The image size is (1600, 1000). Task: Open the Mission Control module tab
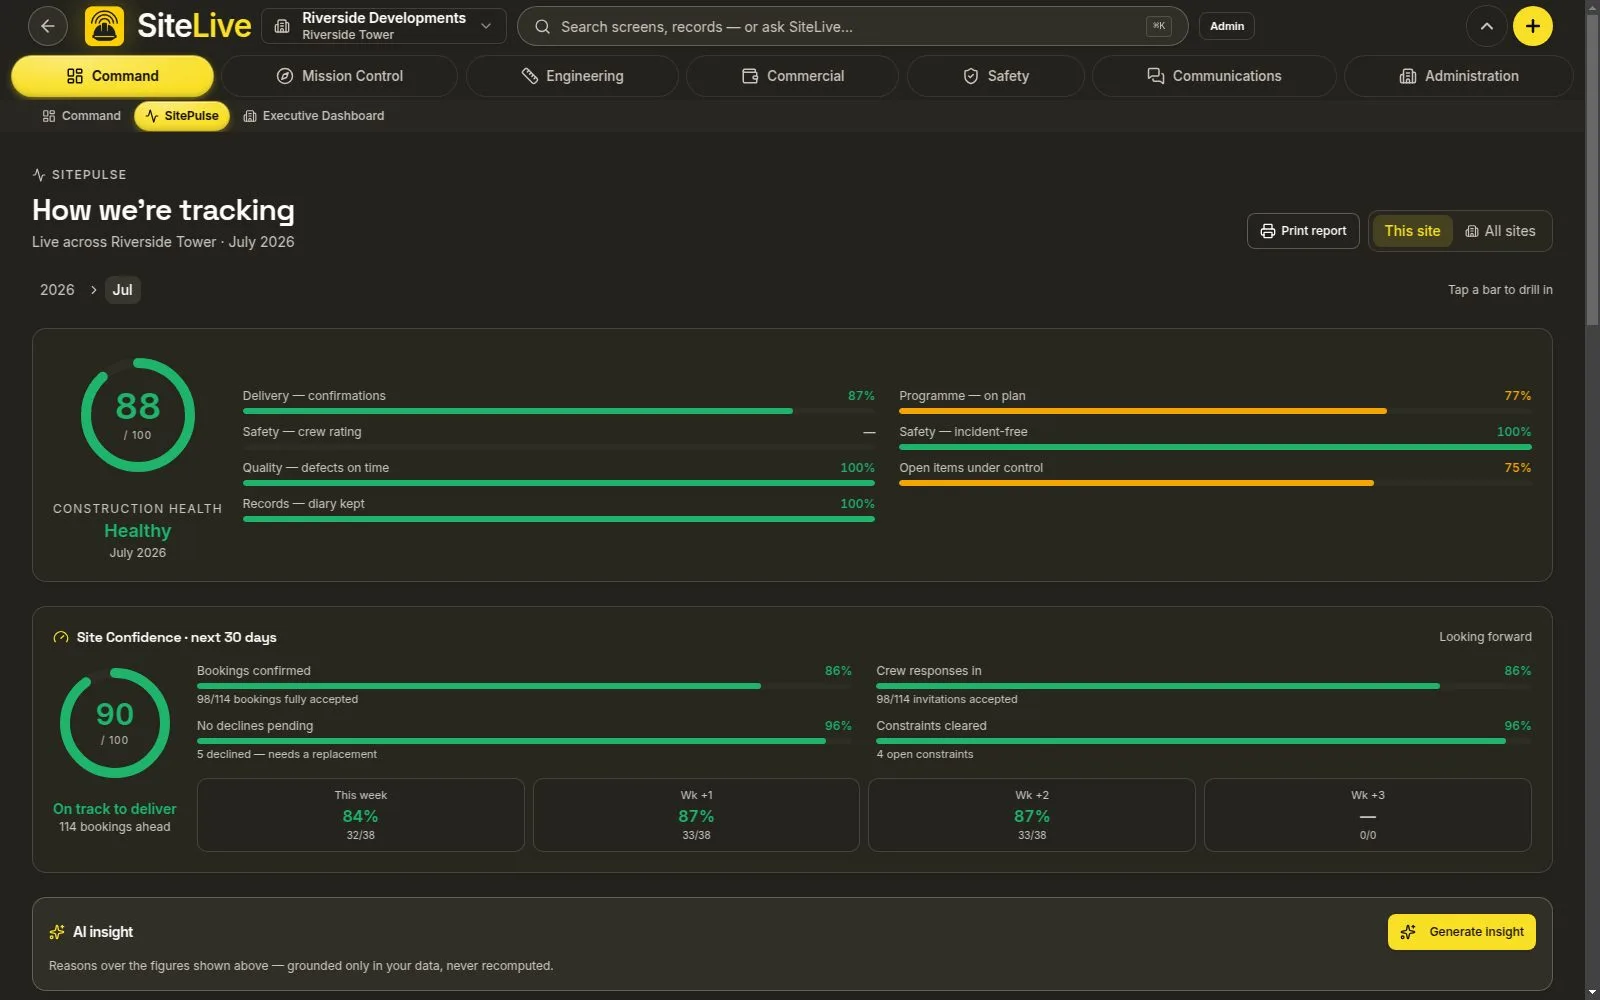339,76
